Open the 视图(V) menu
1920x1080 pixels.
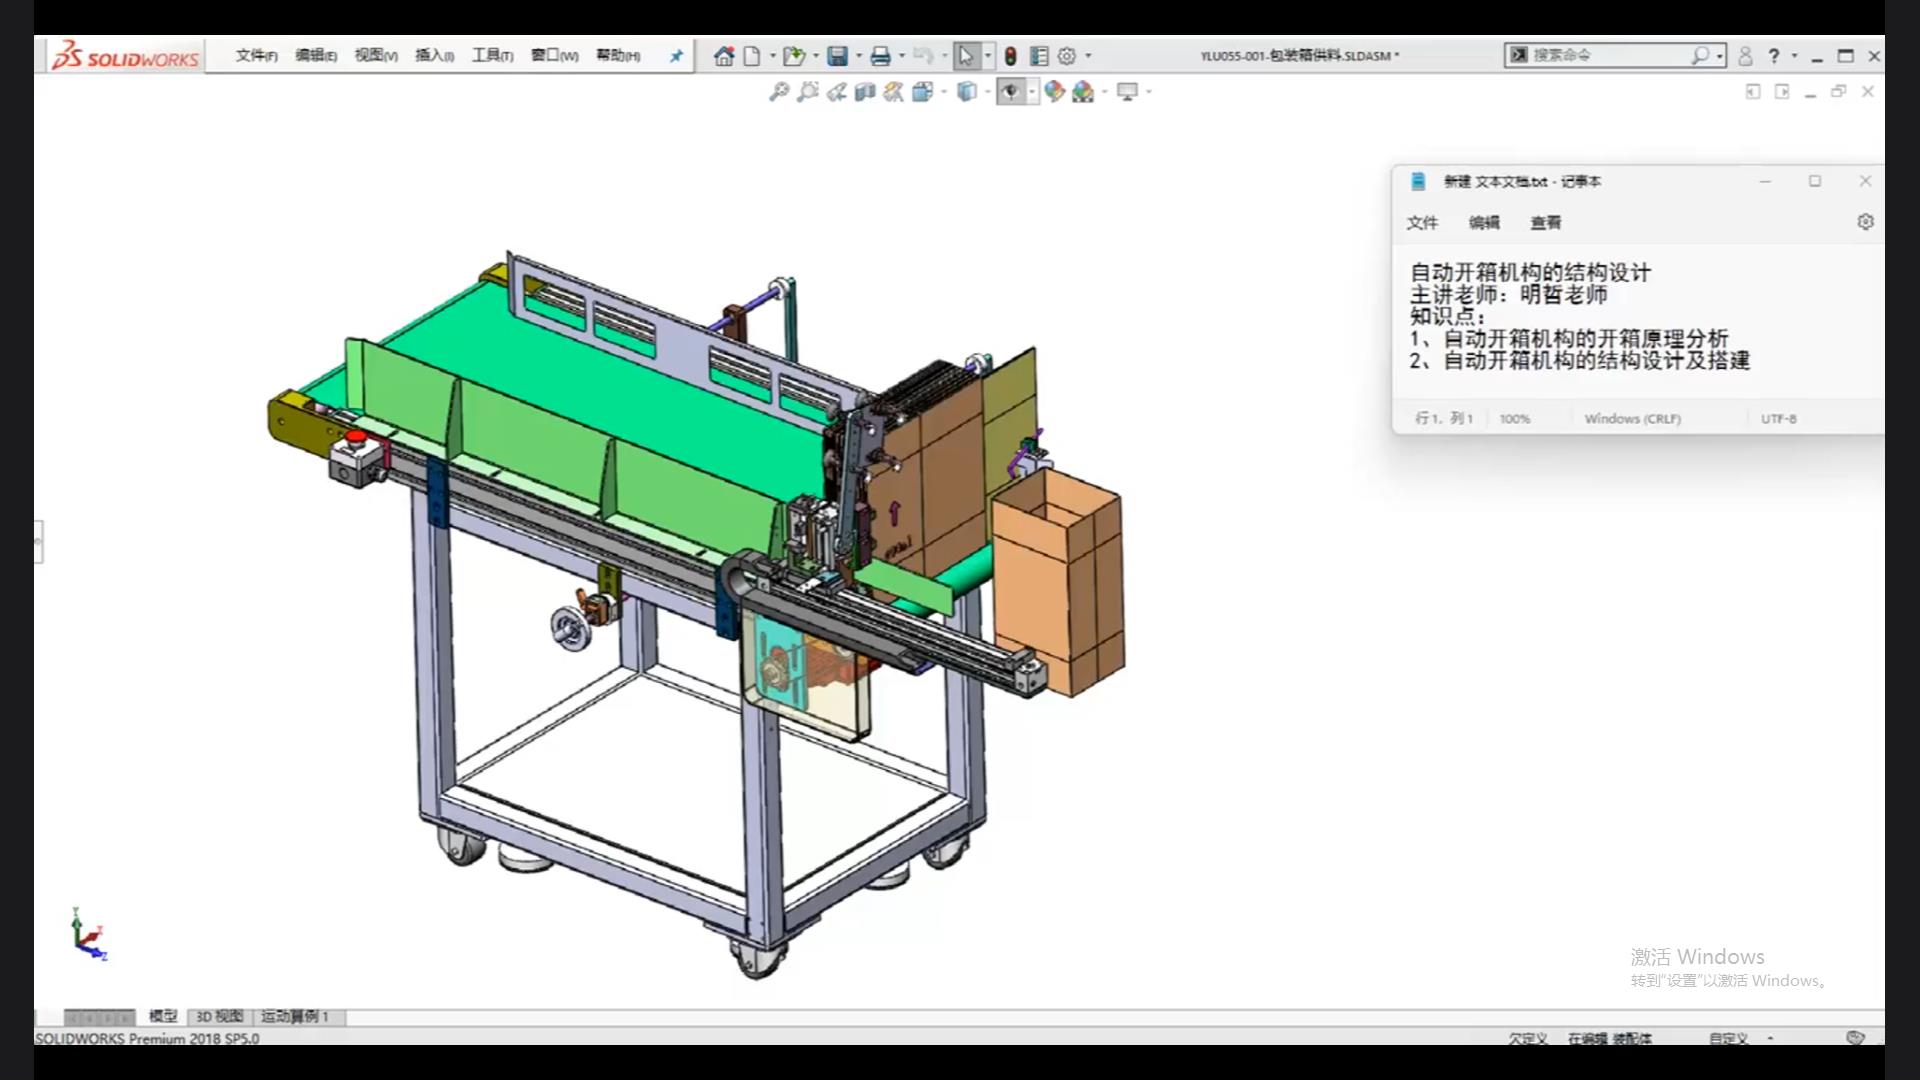coord(376,56)
